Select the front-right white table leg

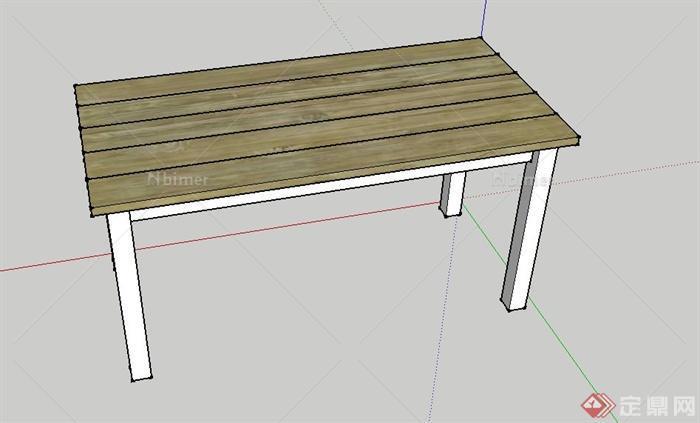(x=529, y=230)
